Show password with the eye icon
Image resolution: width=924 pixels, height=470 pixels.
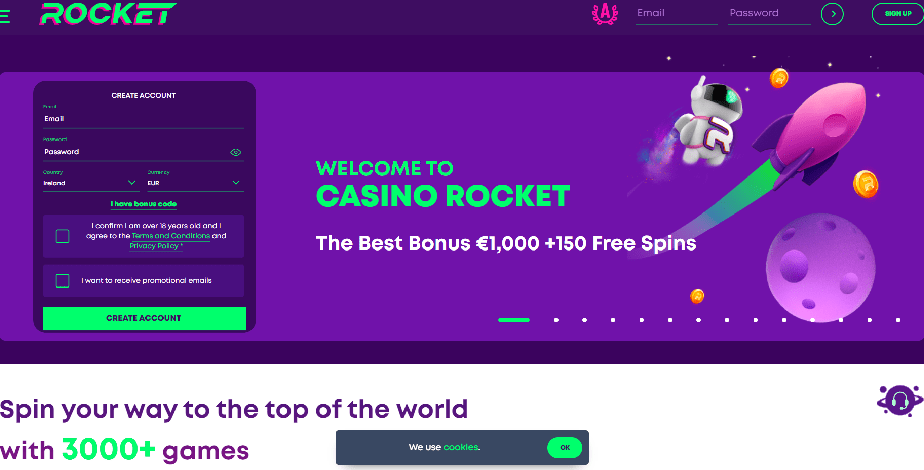tap(236, 152)
